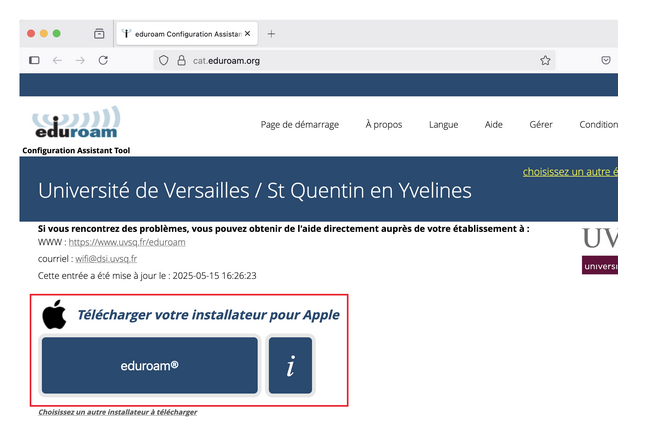Click the Configuration Assistant Tool caption
The height and width of the screenshot is (438, 647).
click(76, 150)
